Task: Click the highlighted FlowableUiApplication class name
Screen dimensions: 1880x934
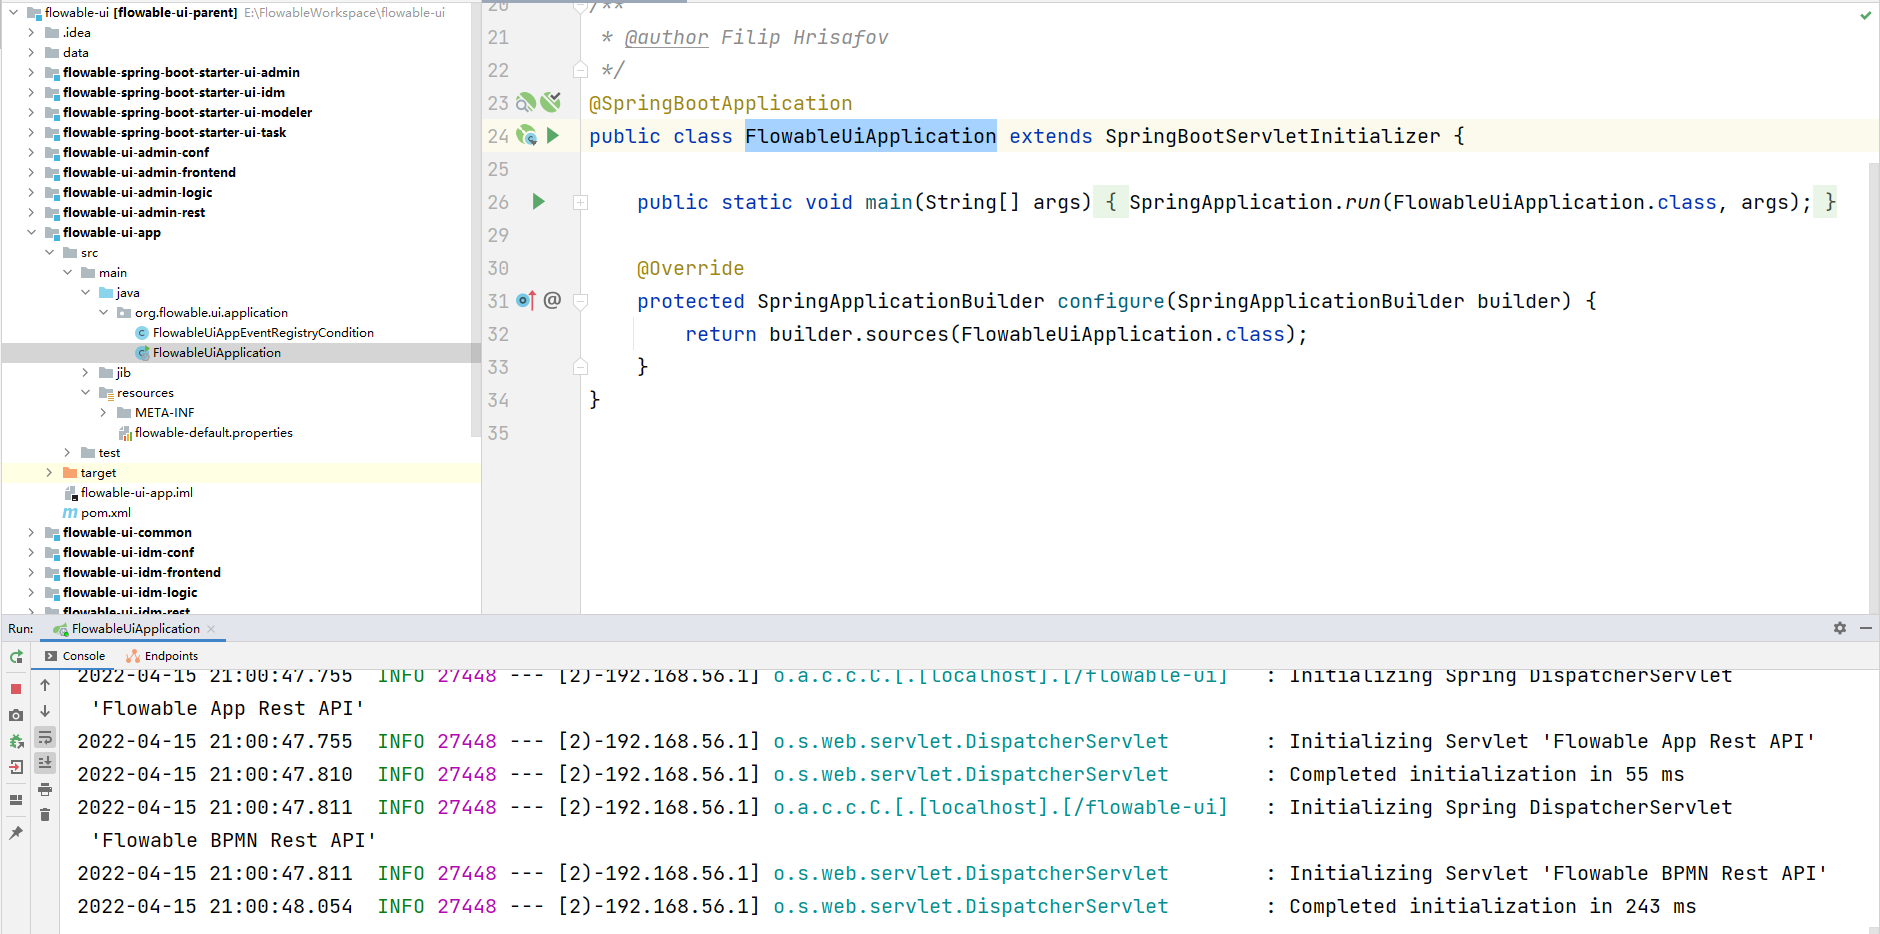Action: click(x=870, y=136)
